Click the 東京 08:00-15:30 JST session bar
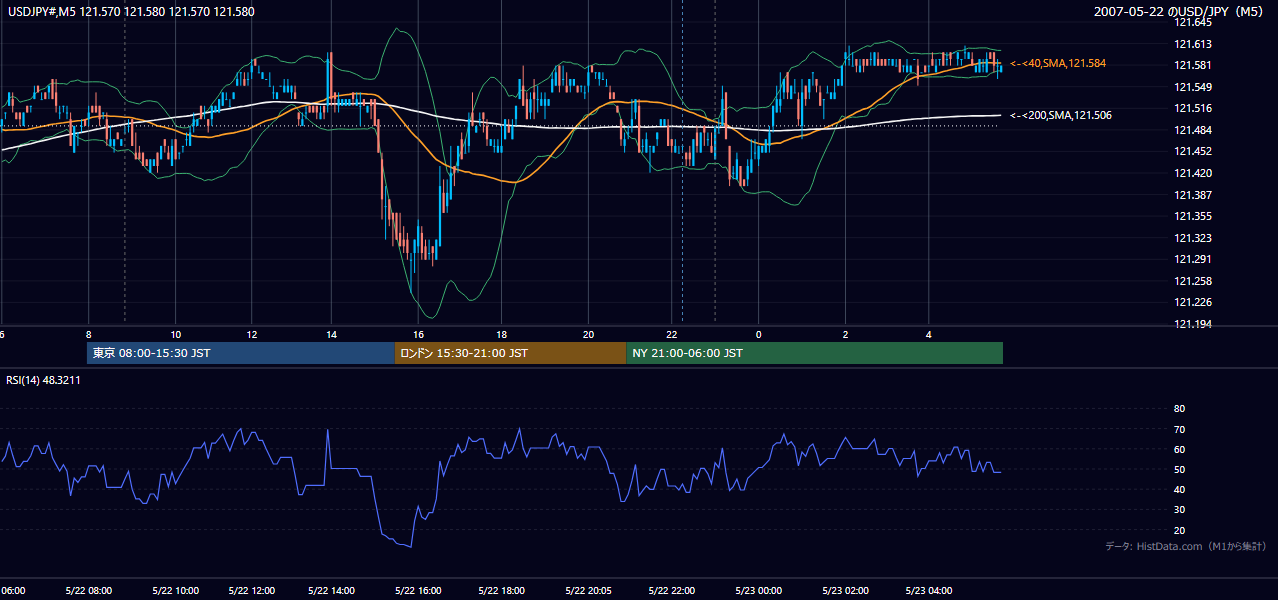 241,353
